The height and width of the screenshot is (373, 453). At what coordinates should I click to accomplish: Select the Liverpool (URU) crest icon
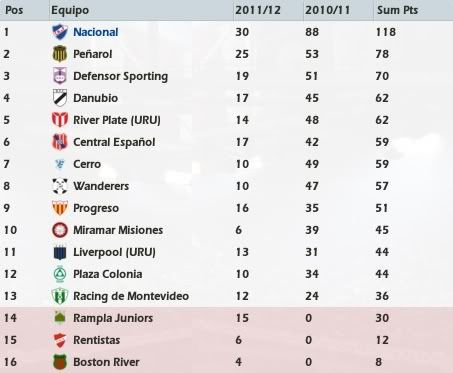[60, 252]
